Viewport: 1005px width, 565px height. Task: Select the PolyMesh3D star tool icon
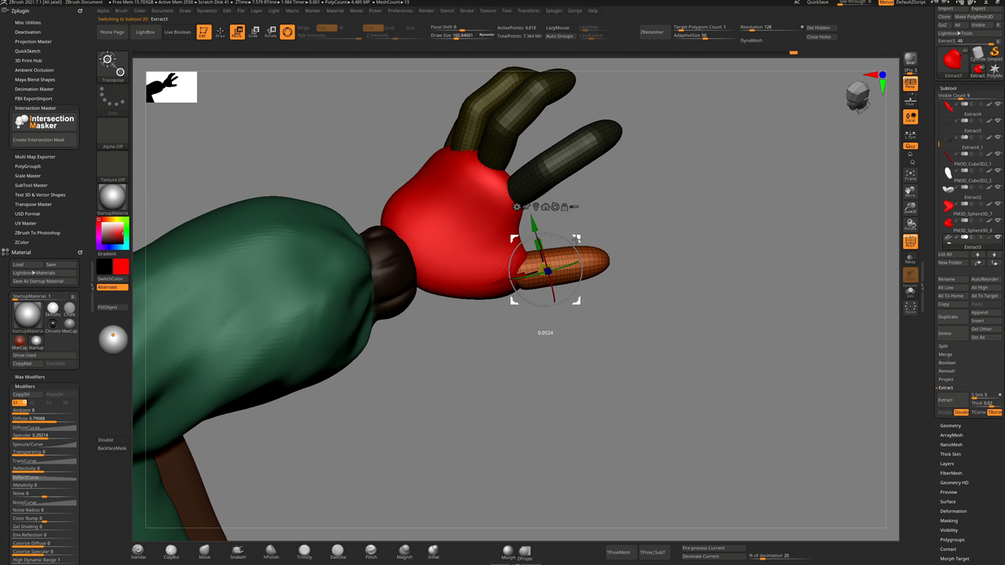[x=994, y=70]
